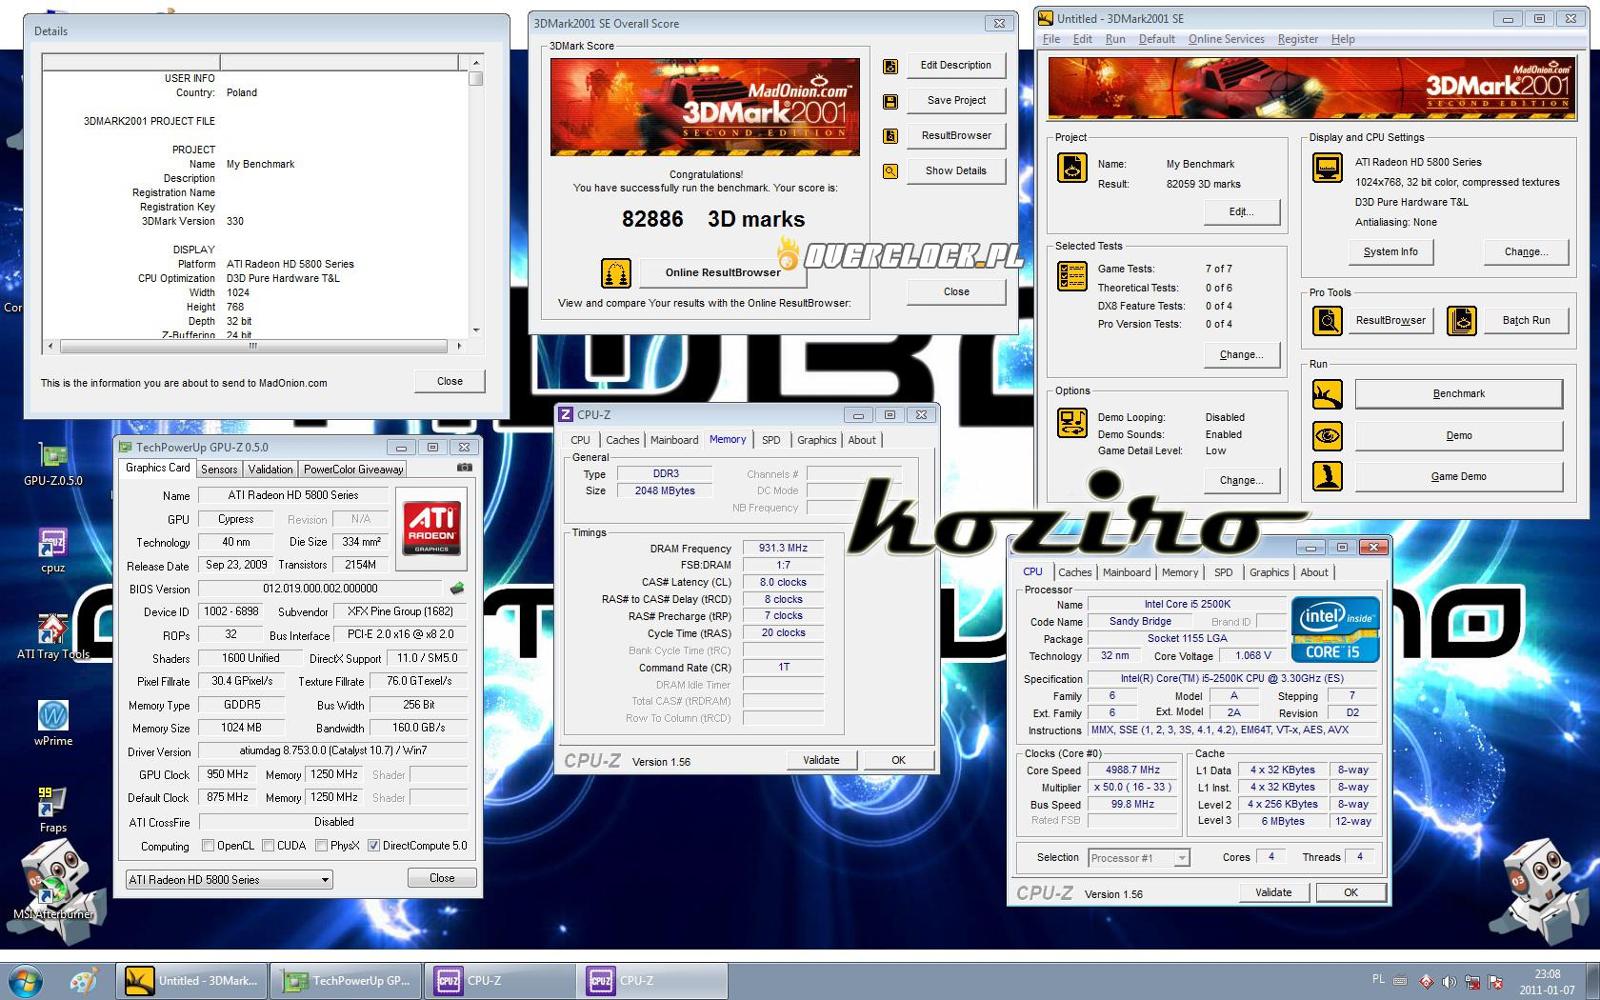Open the Windows Start menu
Screen dimensions: 1600x1000
pyautogui.click(x=25, y=981)
